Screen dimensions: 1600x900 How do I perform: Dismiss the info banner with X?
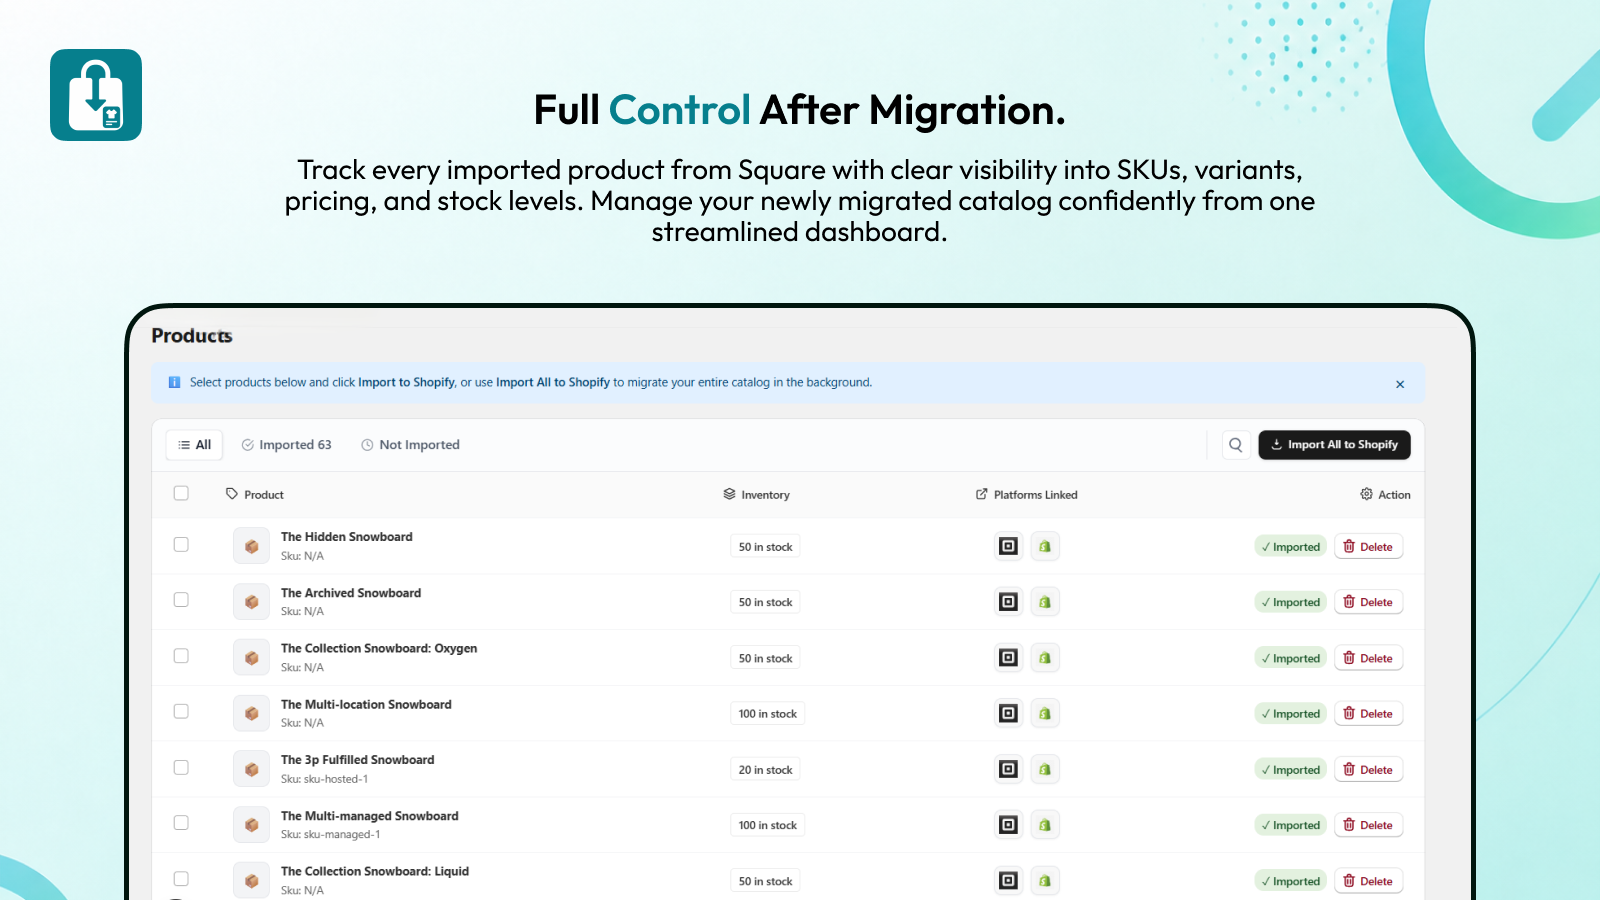(x=1400, y=384)
